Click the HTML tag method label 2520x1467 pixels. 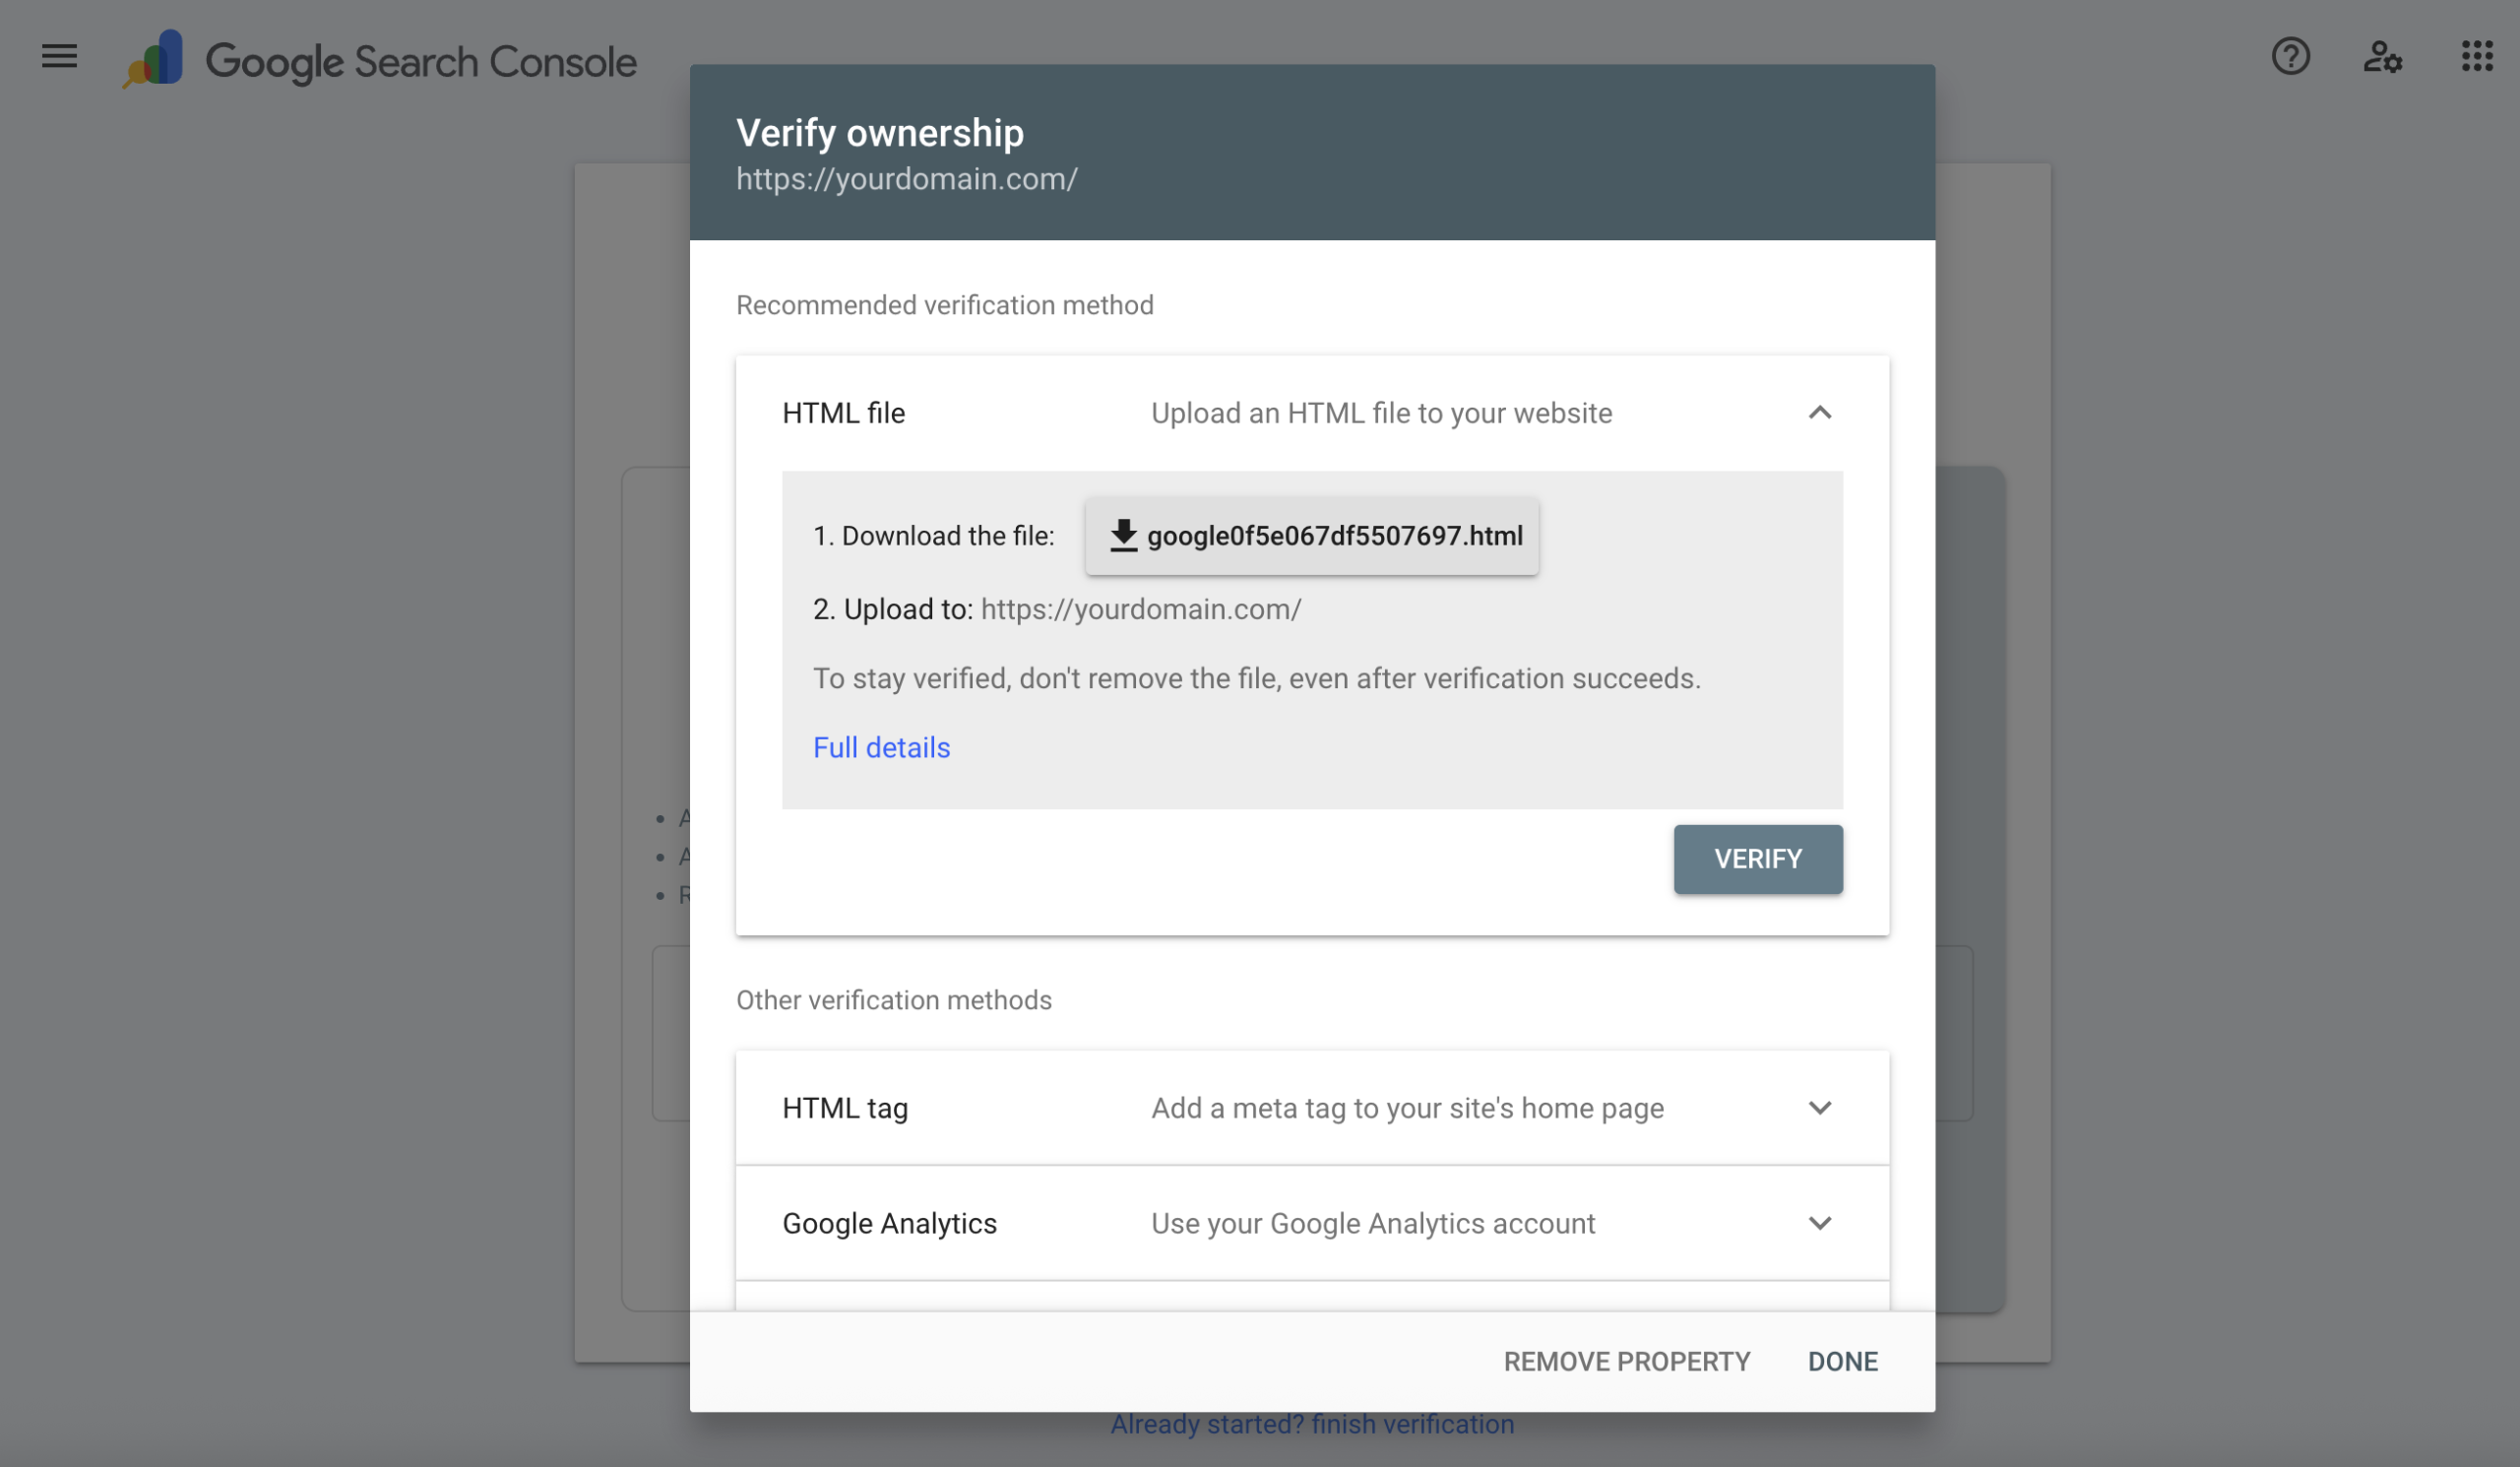[x=845, y=1108]
